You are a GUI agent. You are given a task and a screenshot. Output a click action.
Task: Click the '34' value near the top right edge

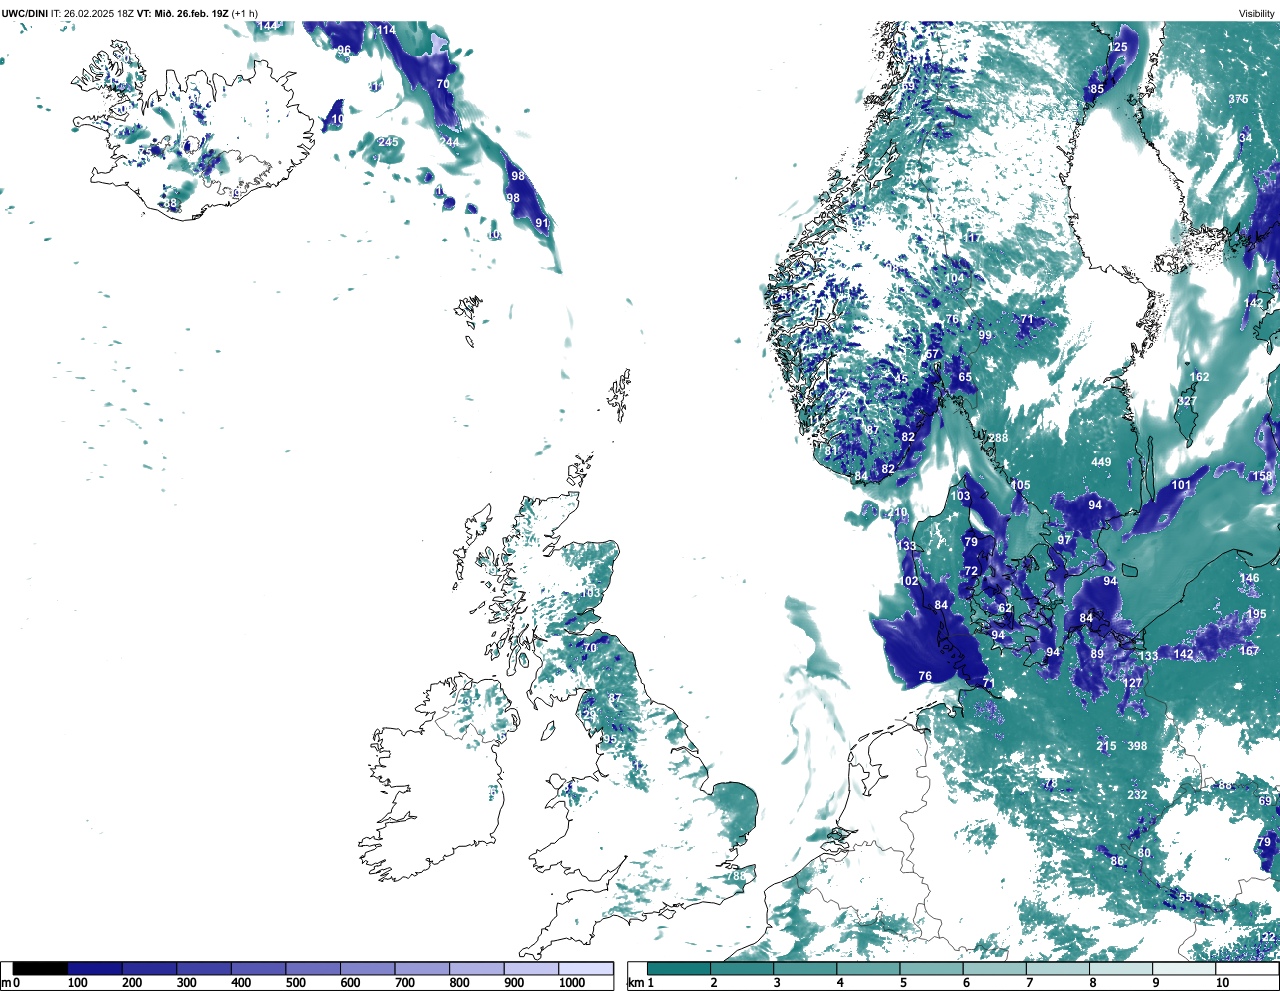[x=1246, y=137]
